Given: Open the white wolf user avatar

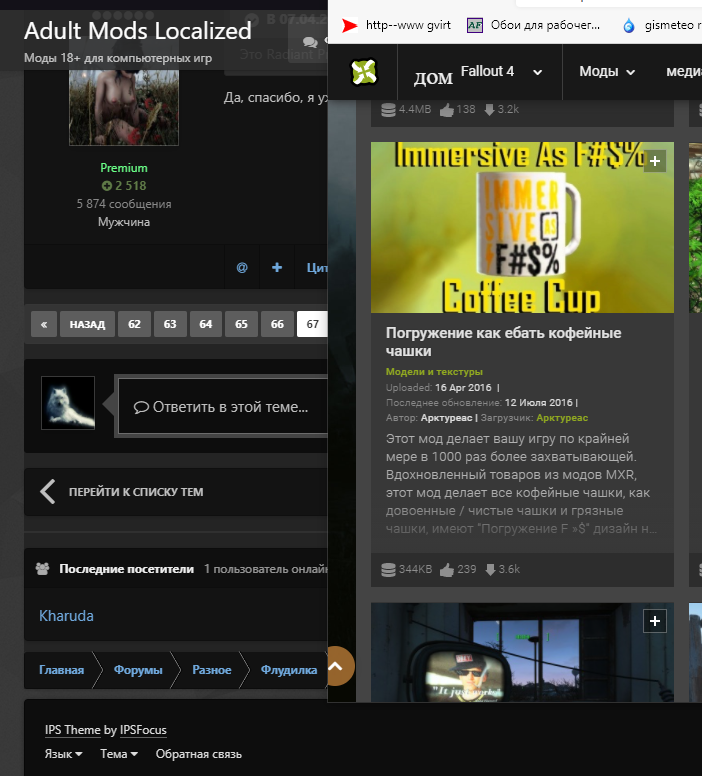Looking at the screenshot, I should coord(68,403).
